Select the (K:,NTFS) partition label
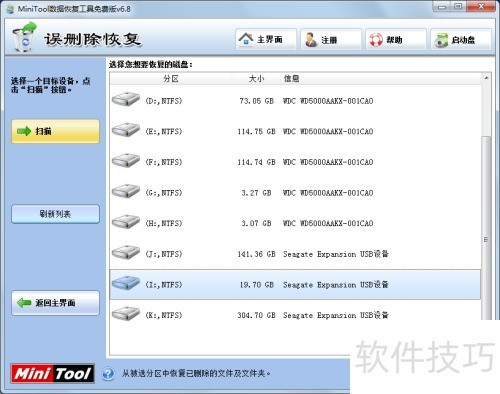 coord(164,315)
